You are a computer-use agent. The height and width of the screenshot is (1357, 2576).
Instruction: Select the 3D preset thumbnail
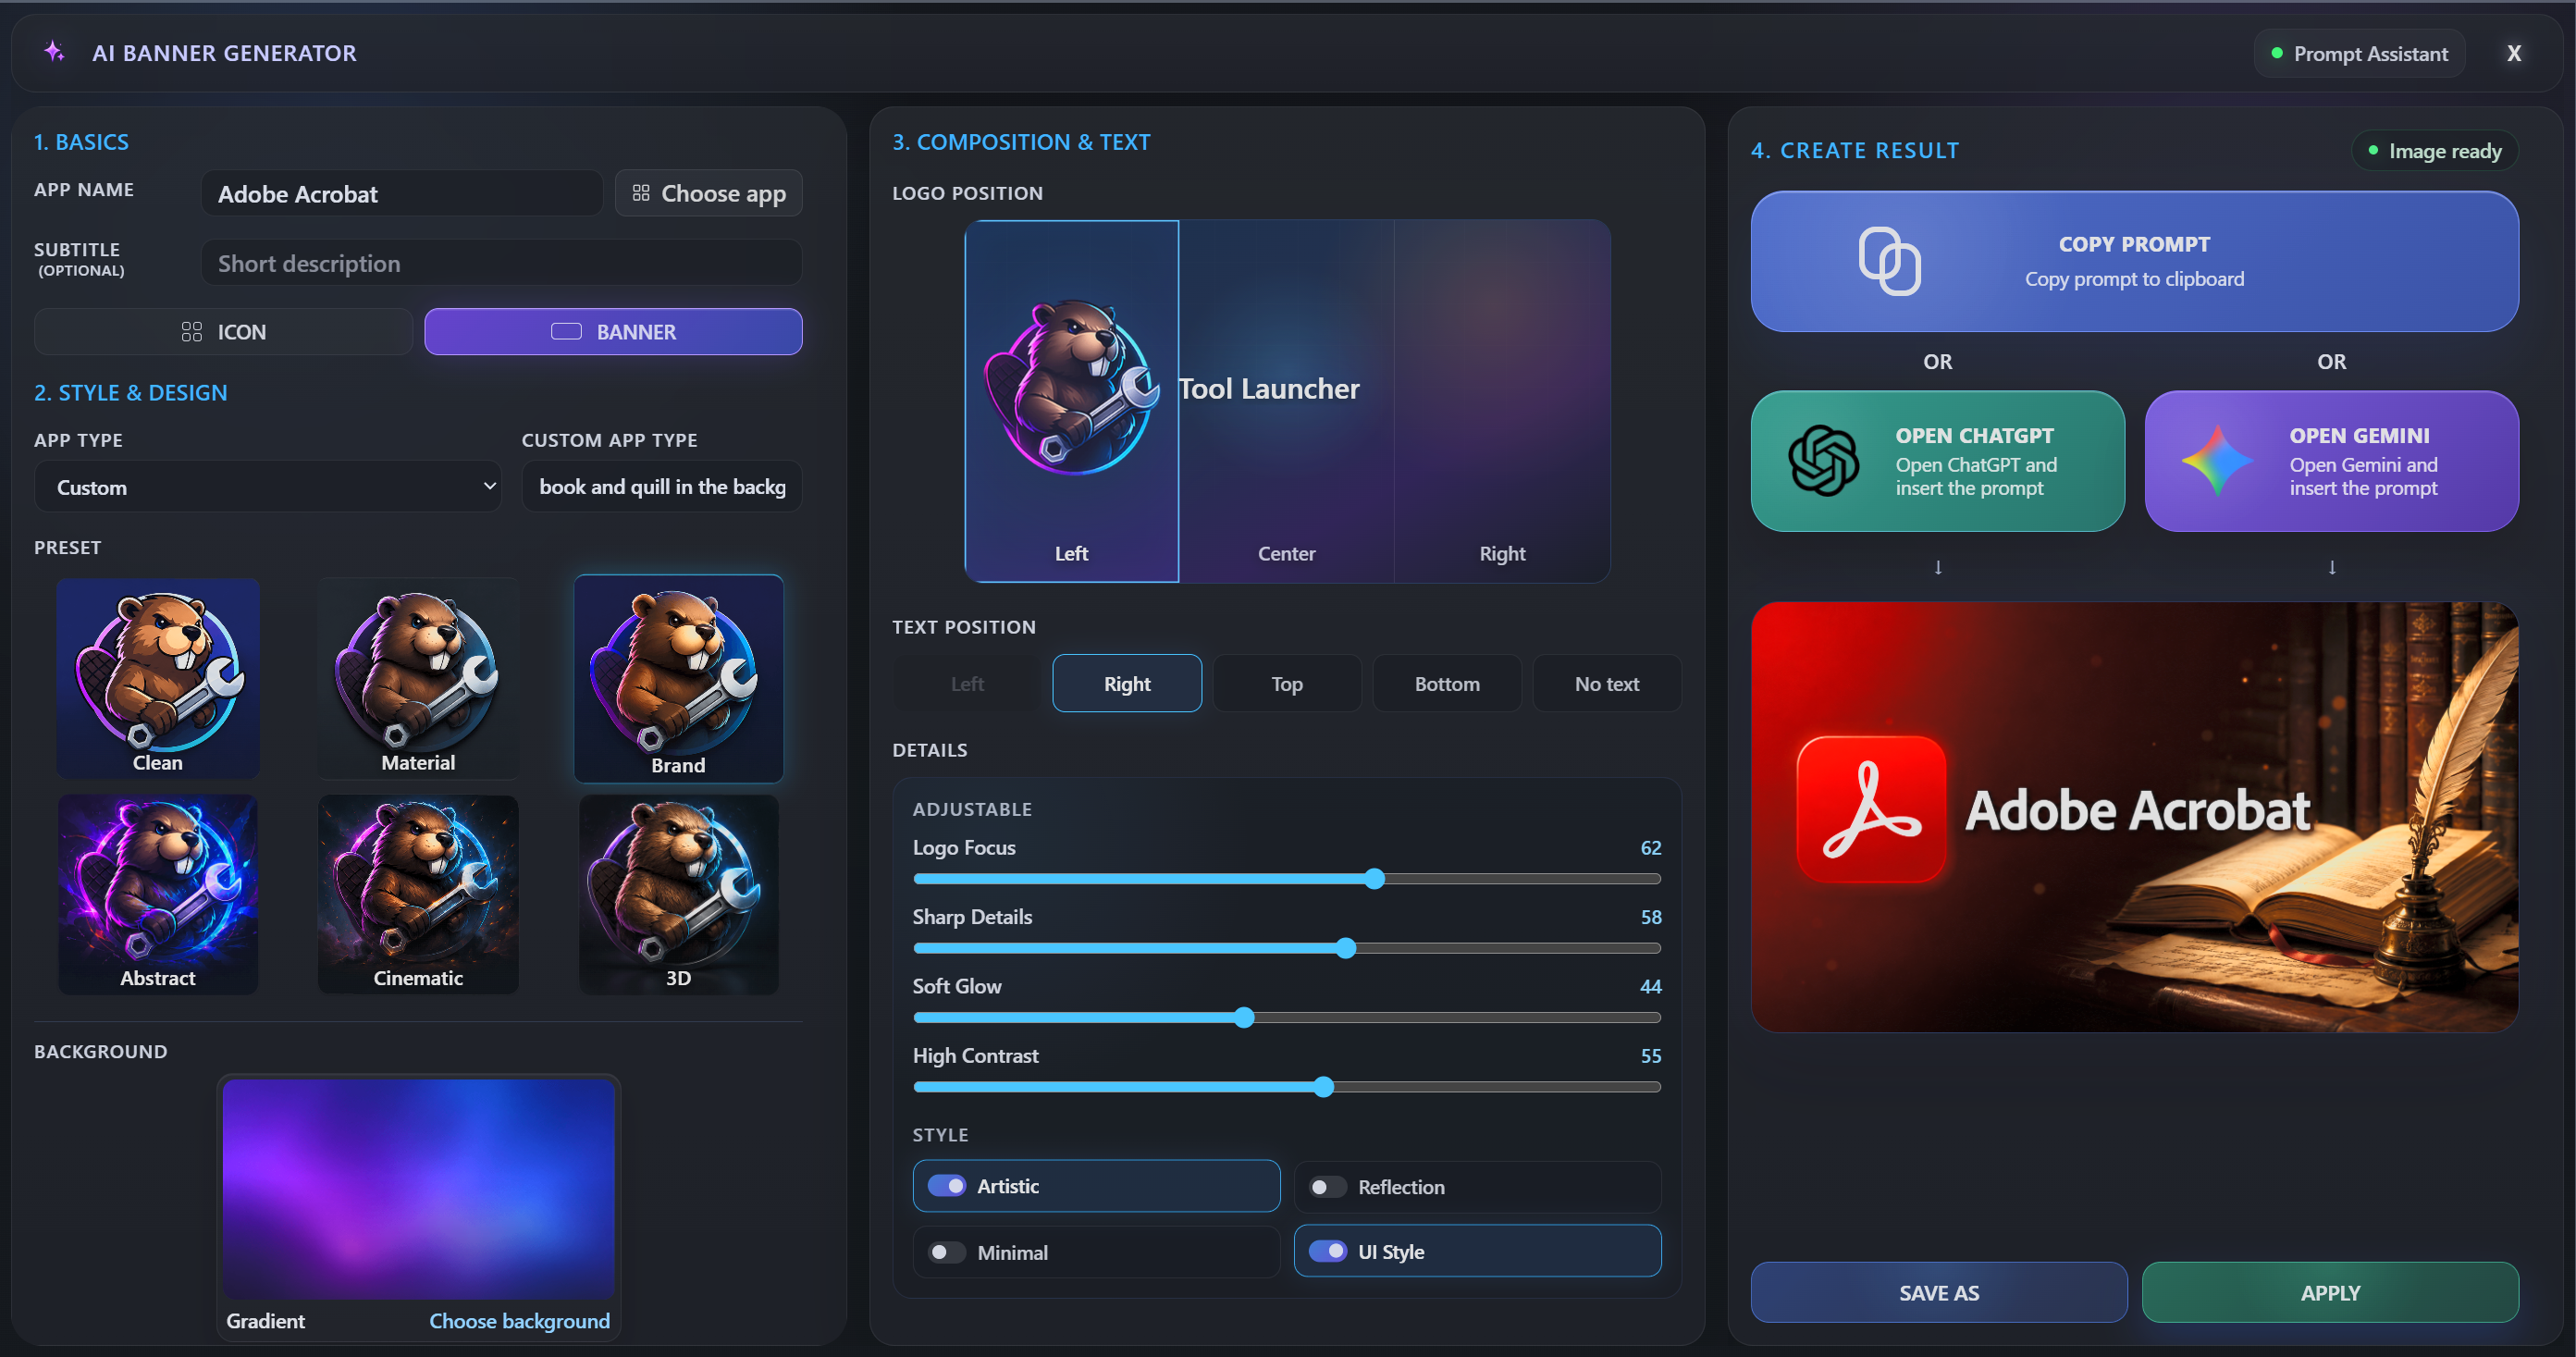679,894
